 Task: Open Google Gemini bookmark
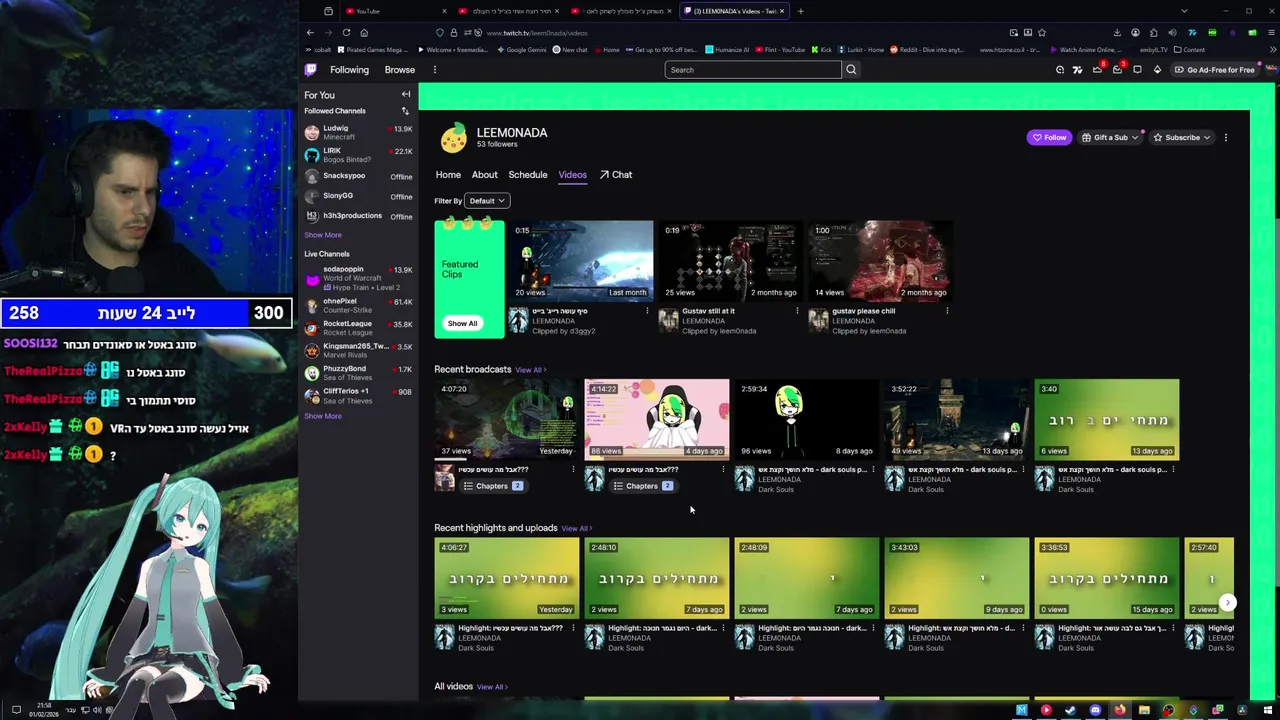pyautogui.click(x=520, y=49)
